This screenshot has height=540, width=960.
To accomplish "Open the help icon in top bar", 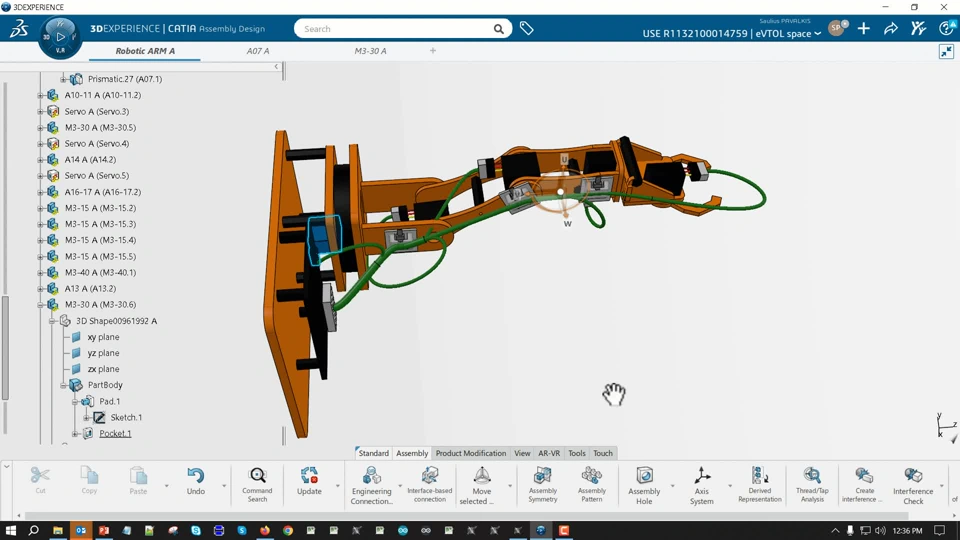I will click(x=947, y=28).
